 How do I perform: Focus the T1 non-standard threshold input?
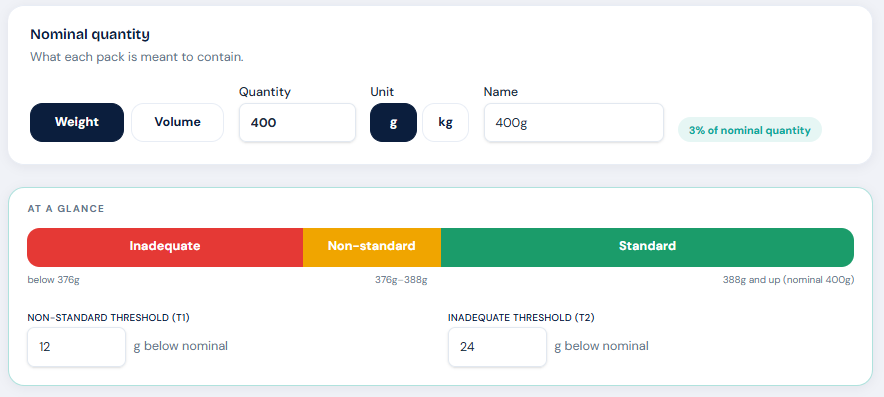[77, 347]
